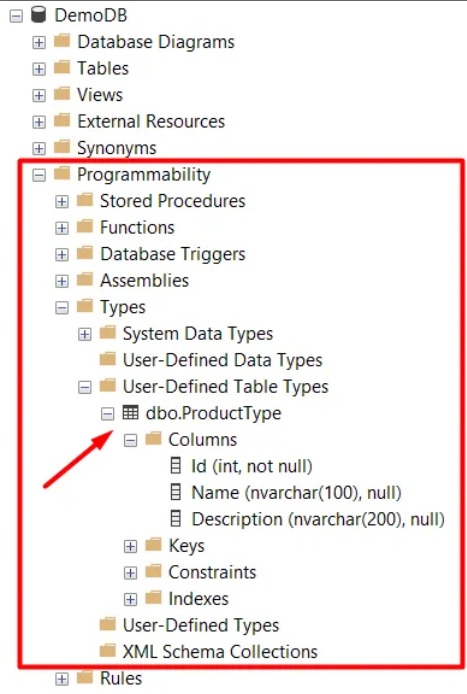Select the User-Defined Types item

point(201,625)
